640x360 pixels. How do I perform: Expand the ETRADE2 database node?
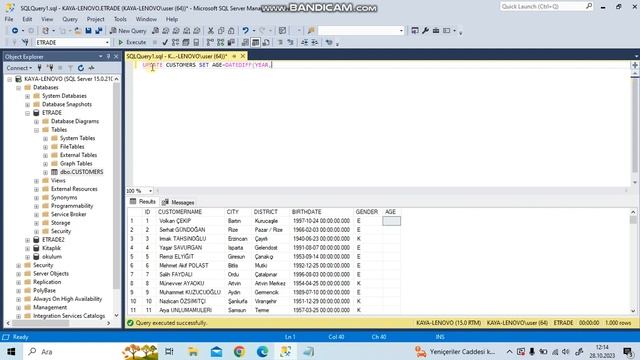[27, 240]
